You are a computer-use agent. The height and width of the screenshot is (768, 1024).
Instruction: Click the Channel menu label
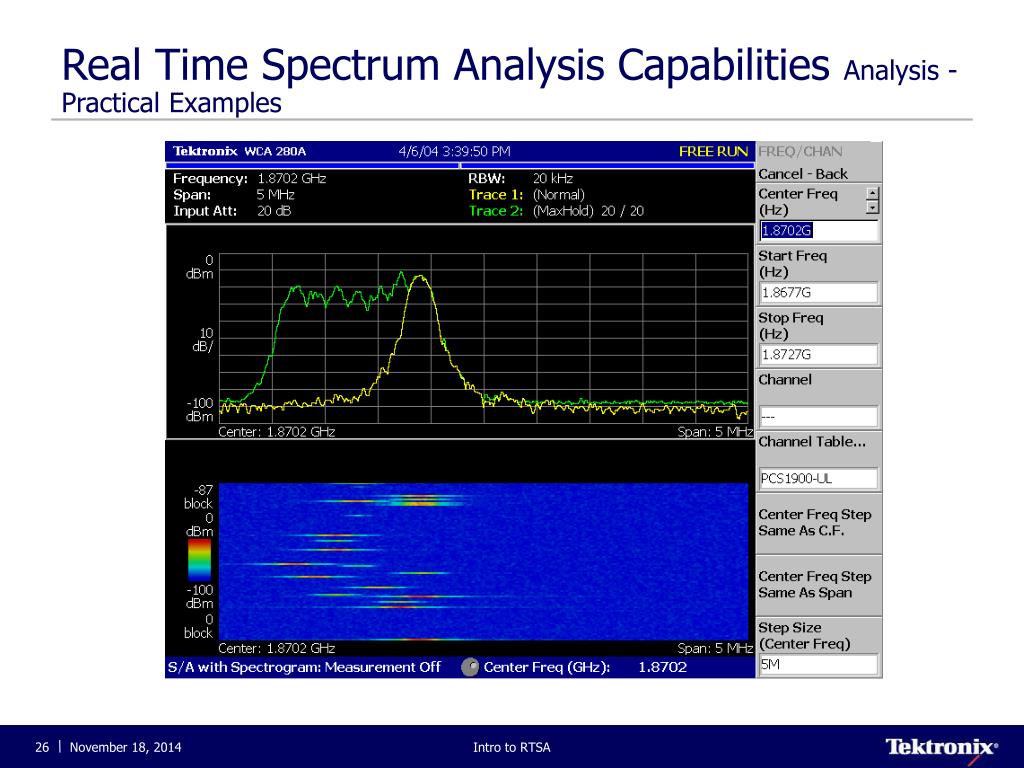784,379
